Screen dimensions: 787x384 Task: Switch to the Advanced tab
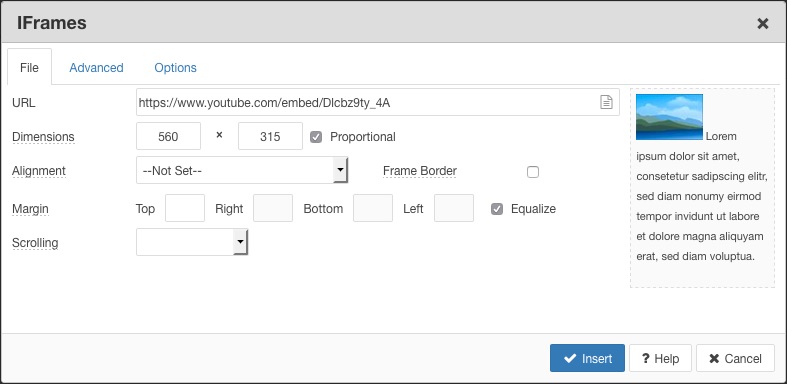[x=96, y=68]
